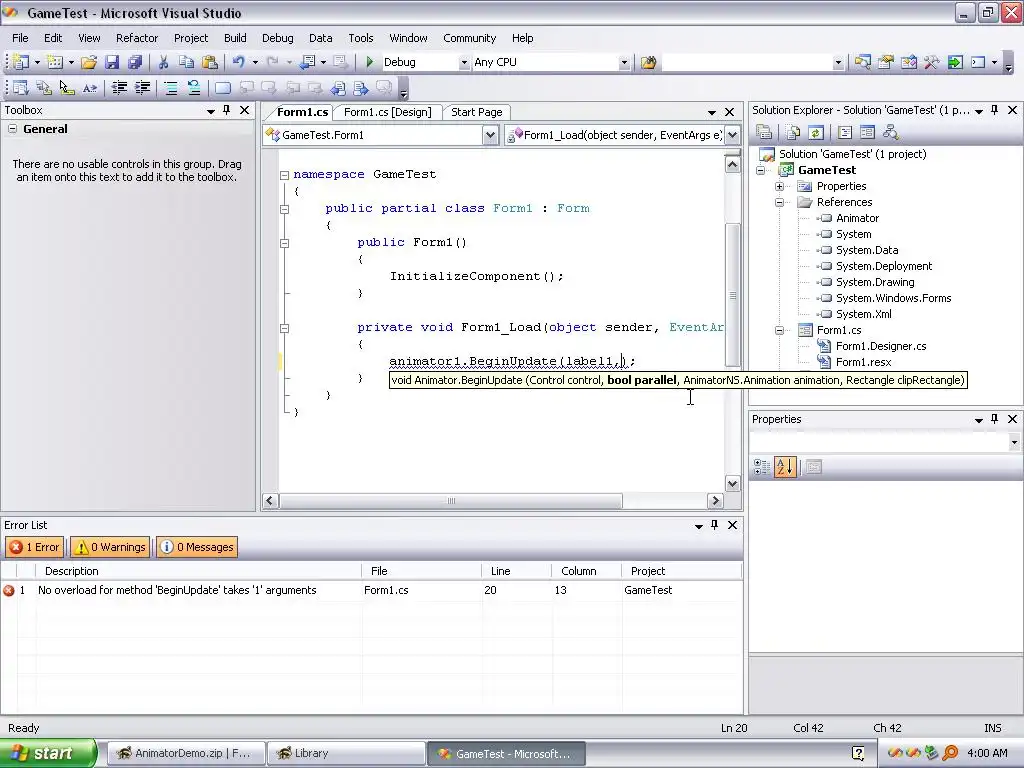This screenshot has height=768, width=1024.
Task: Click the Open File folder icon
Action: (89, 62)
